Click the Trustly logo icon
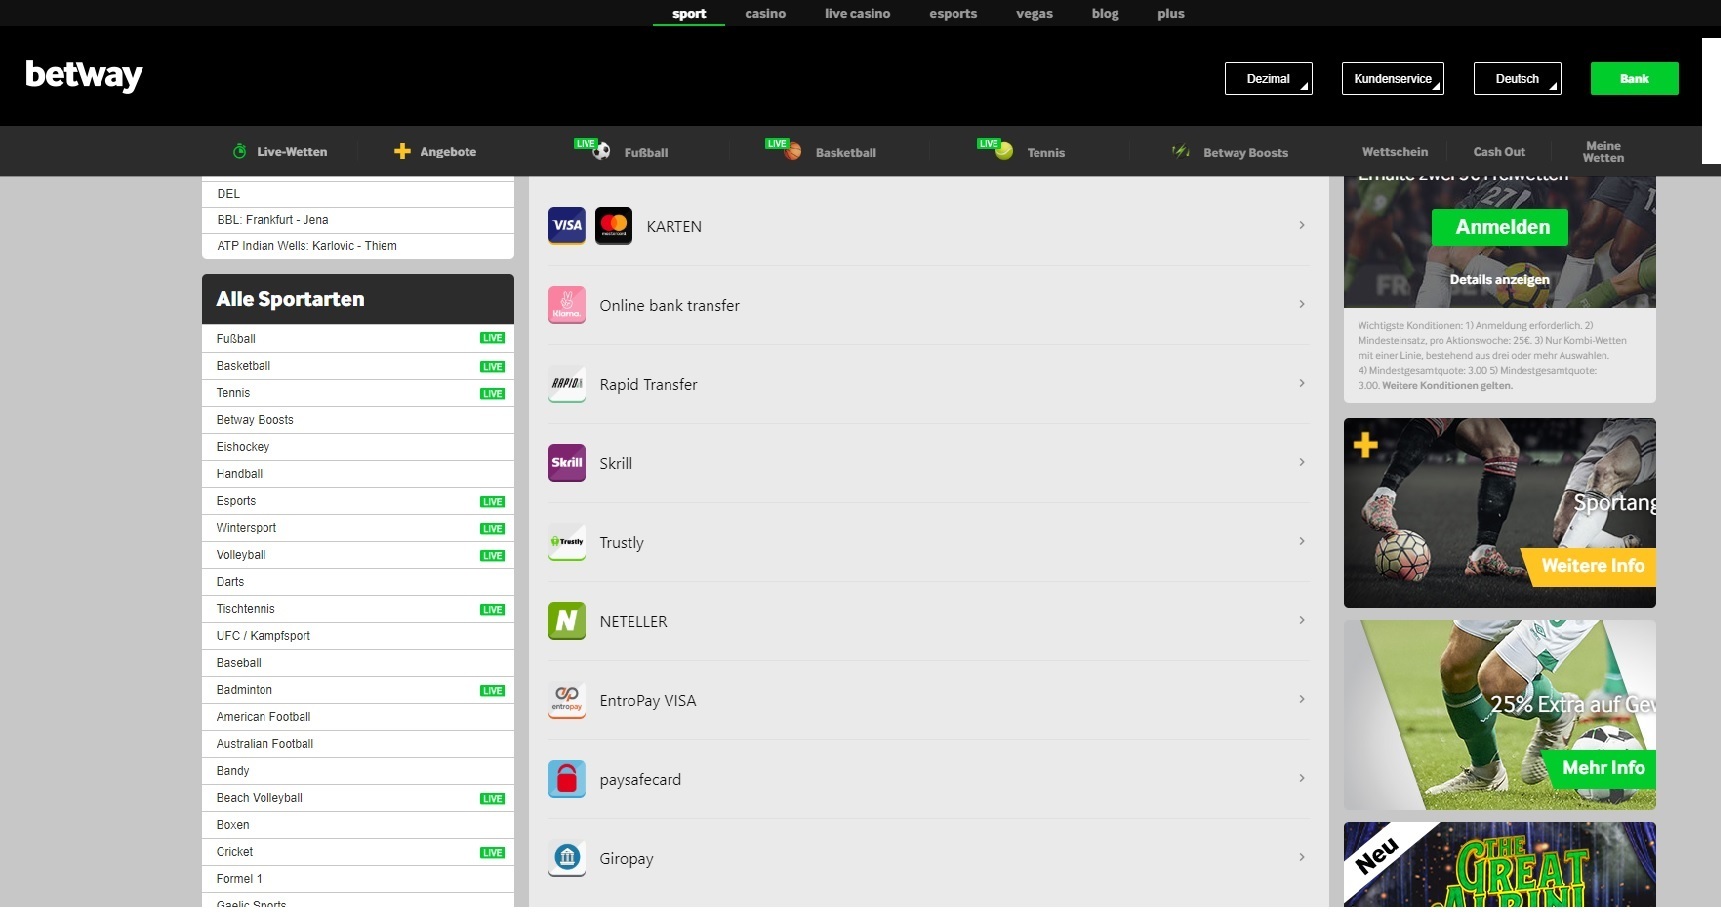Viewport: 1721px width, 918px height. point(567,542)
